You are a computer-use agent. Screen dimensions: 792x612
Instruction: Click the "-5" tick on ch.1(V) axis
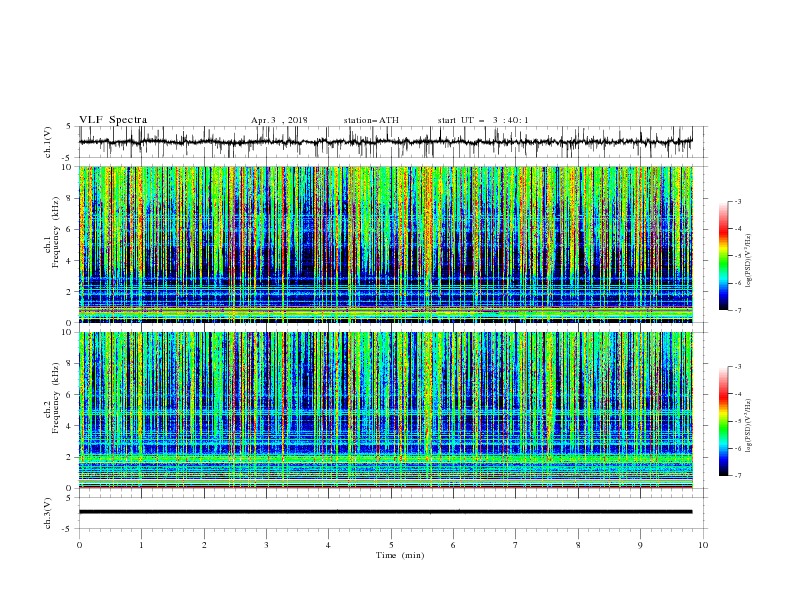point(68,158)
